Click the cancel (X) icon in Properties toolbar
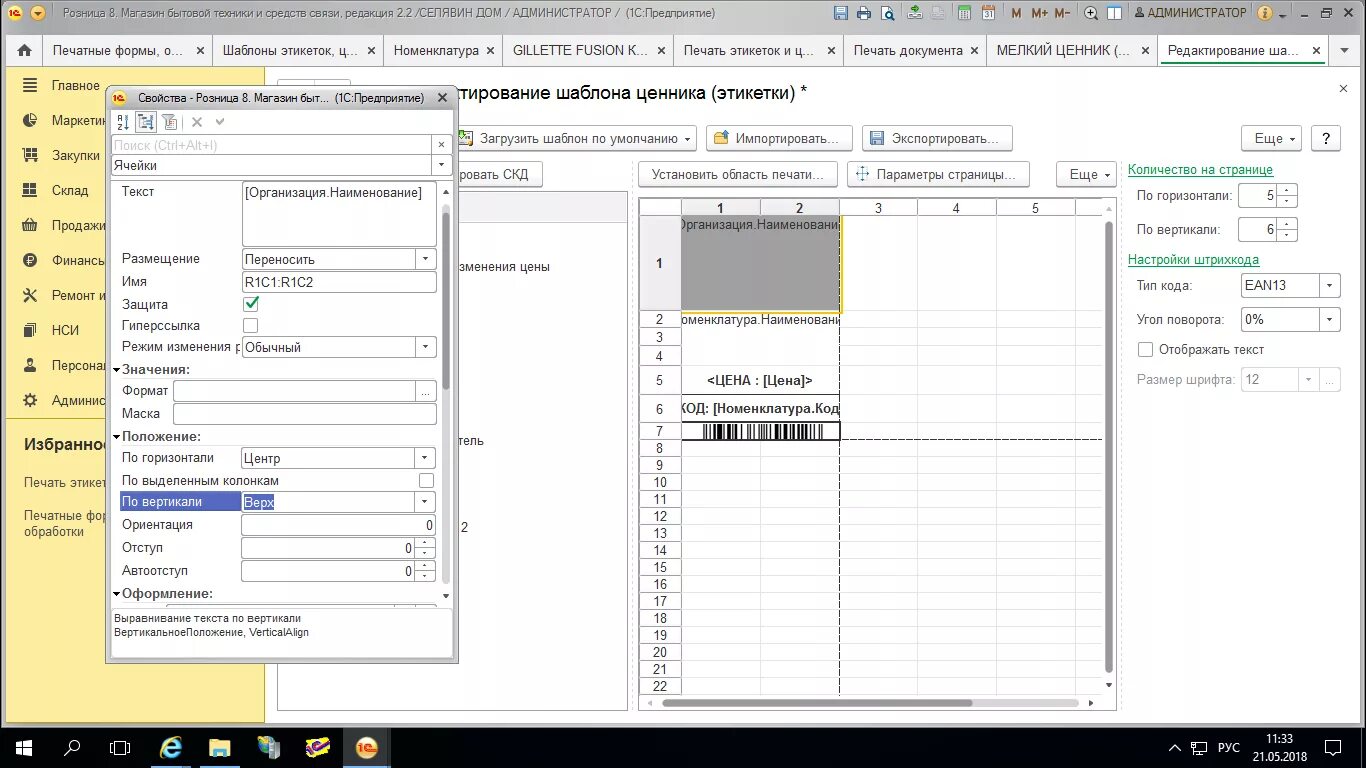 [x=197, y=121]
